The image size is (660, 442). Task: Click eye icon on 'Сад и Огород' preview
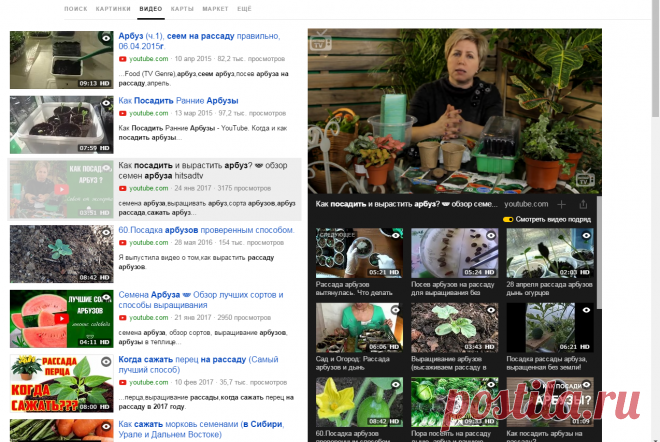pyautogui.click(x=396, y=310)
